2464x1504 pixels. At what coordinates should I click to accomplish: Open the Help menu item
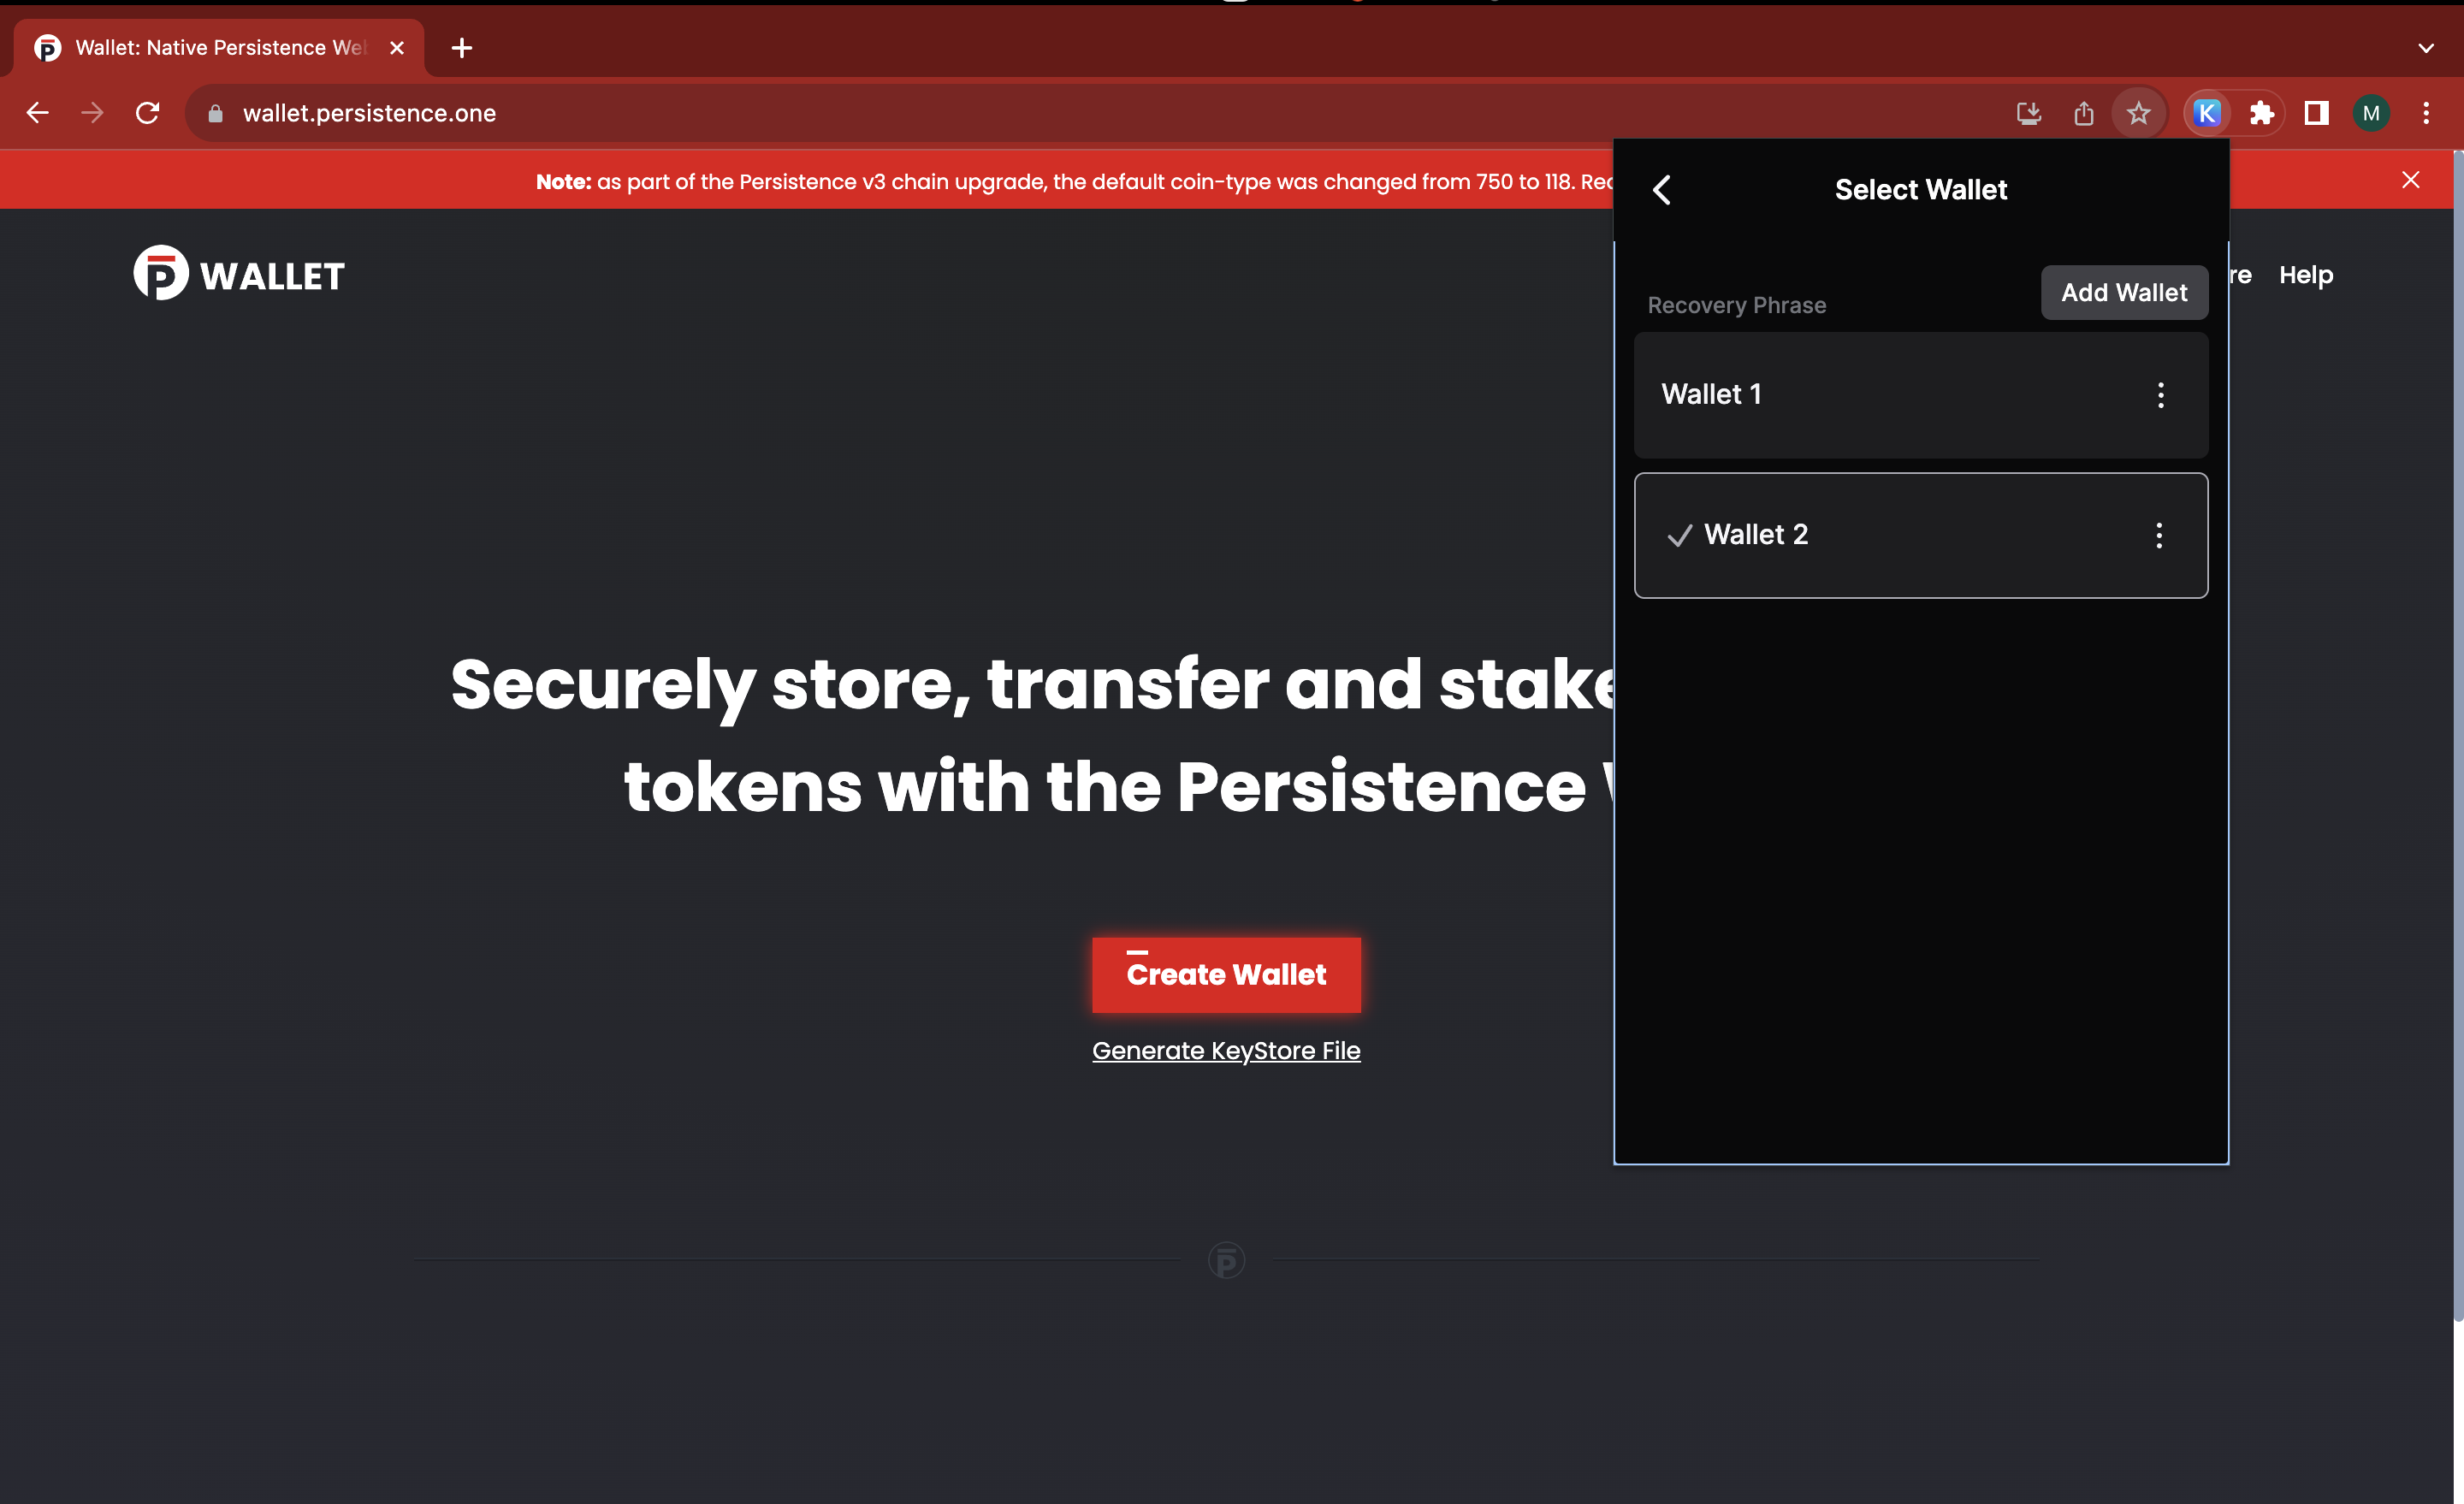pos(2305,275)
